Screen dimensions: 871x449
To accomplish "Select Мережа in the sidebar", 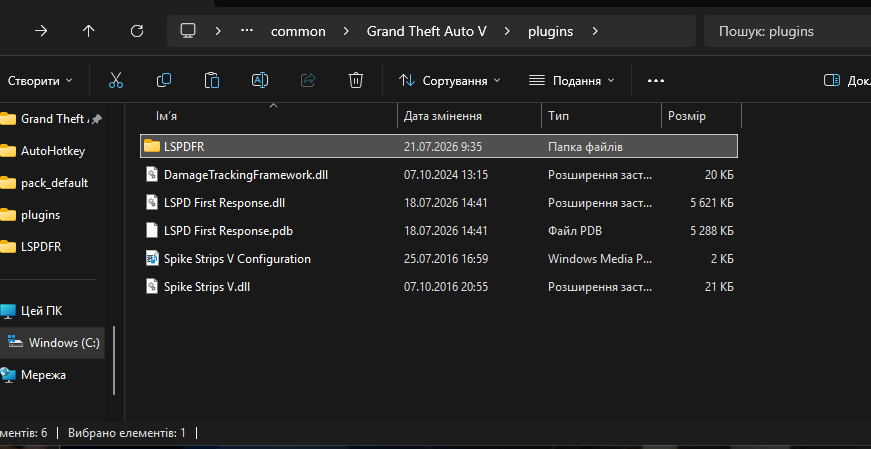I will 51,375.
